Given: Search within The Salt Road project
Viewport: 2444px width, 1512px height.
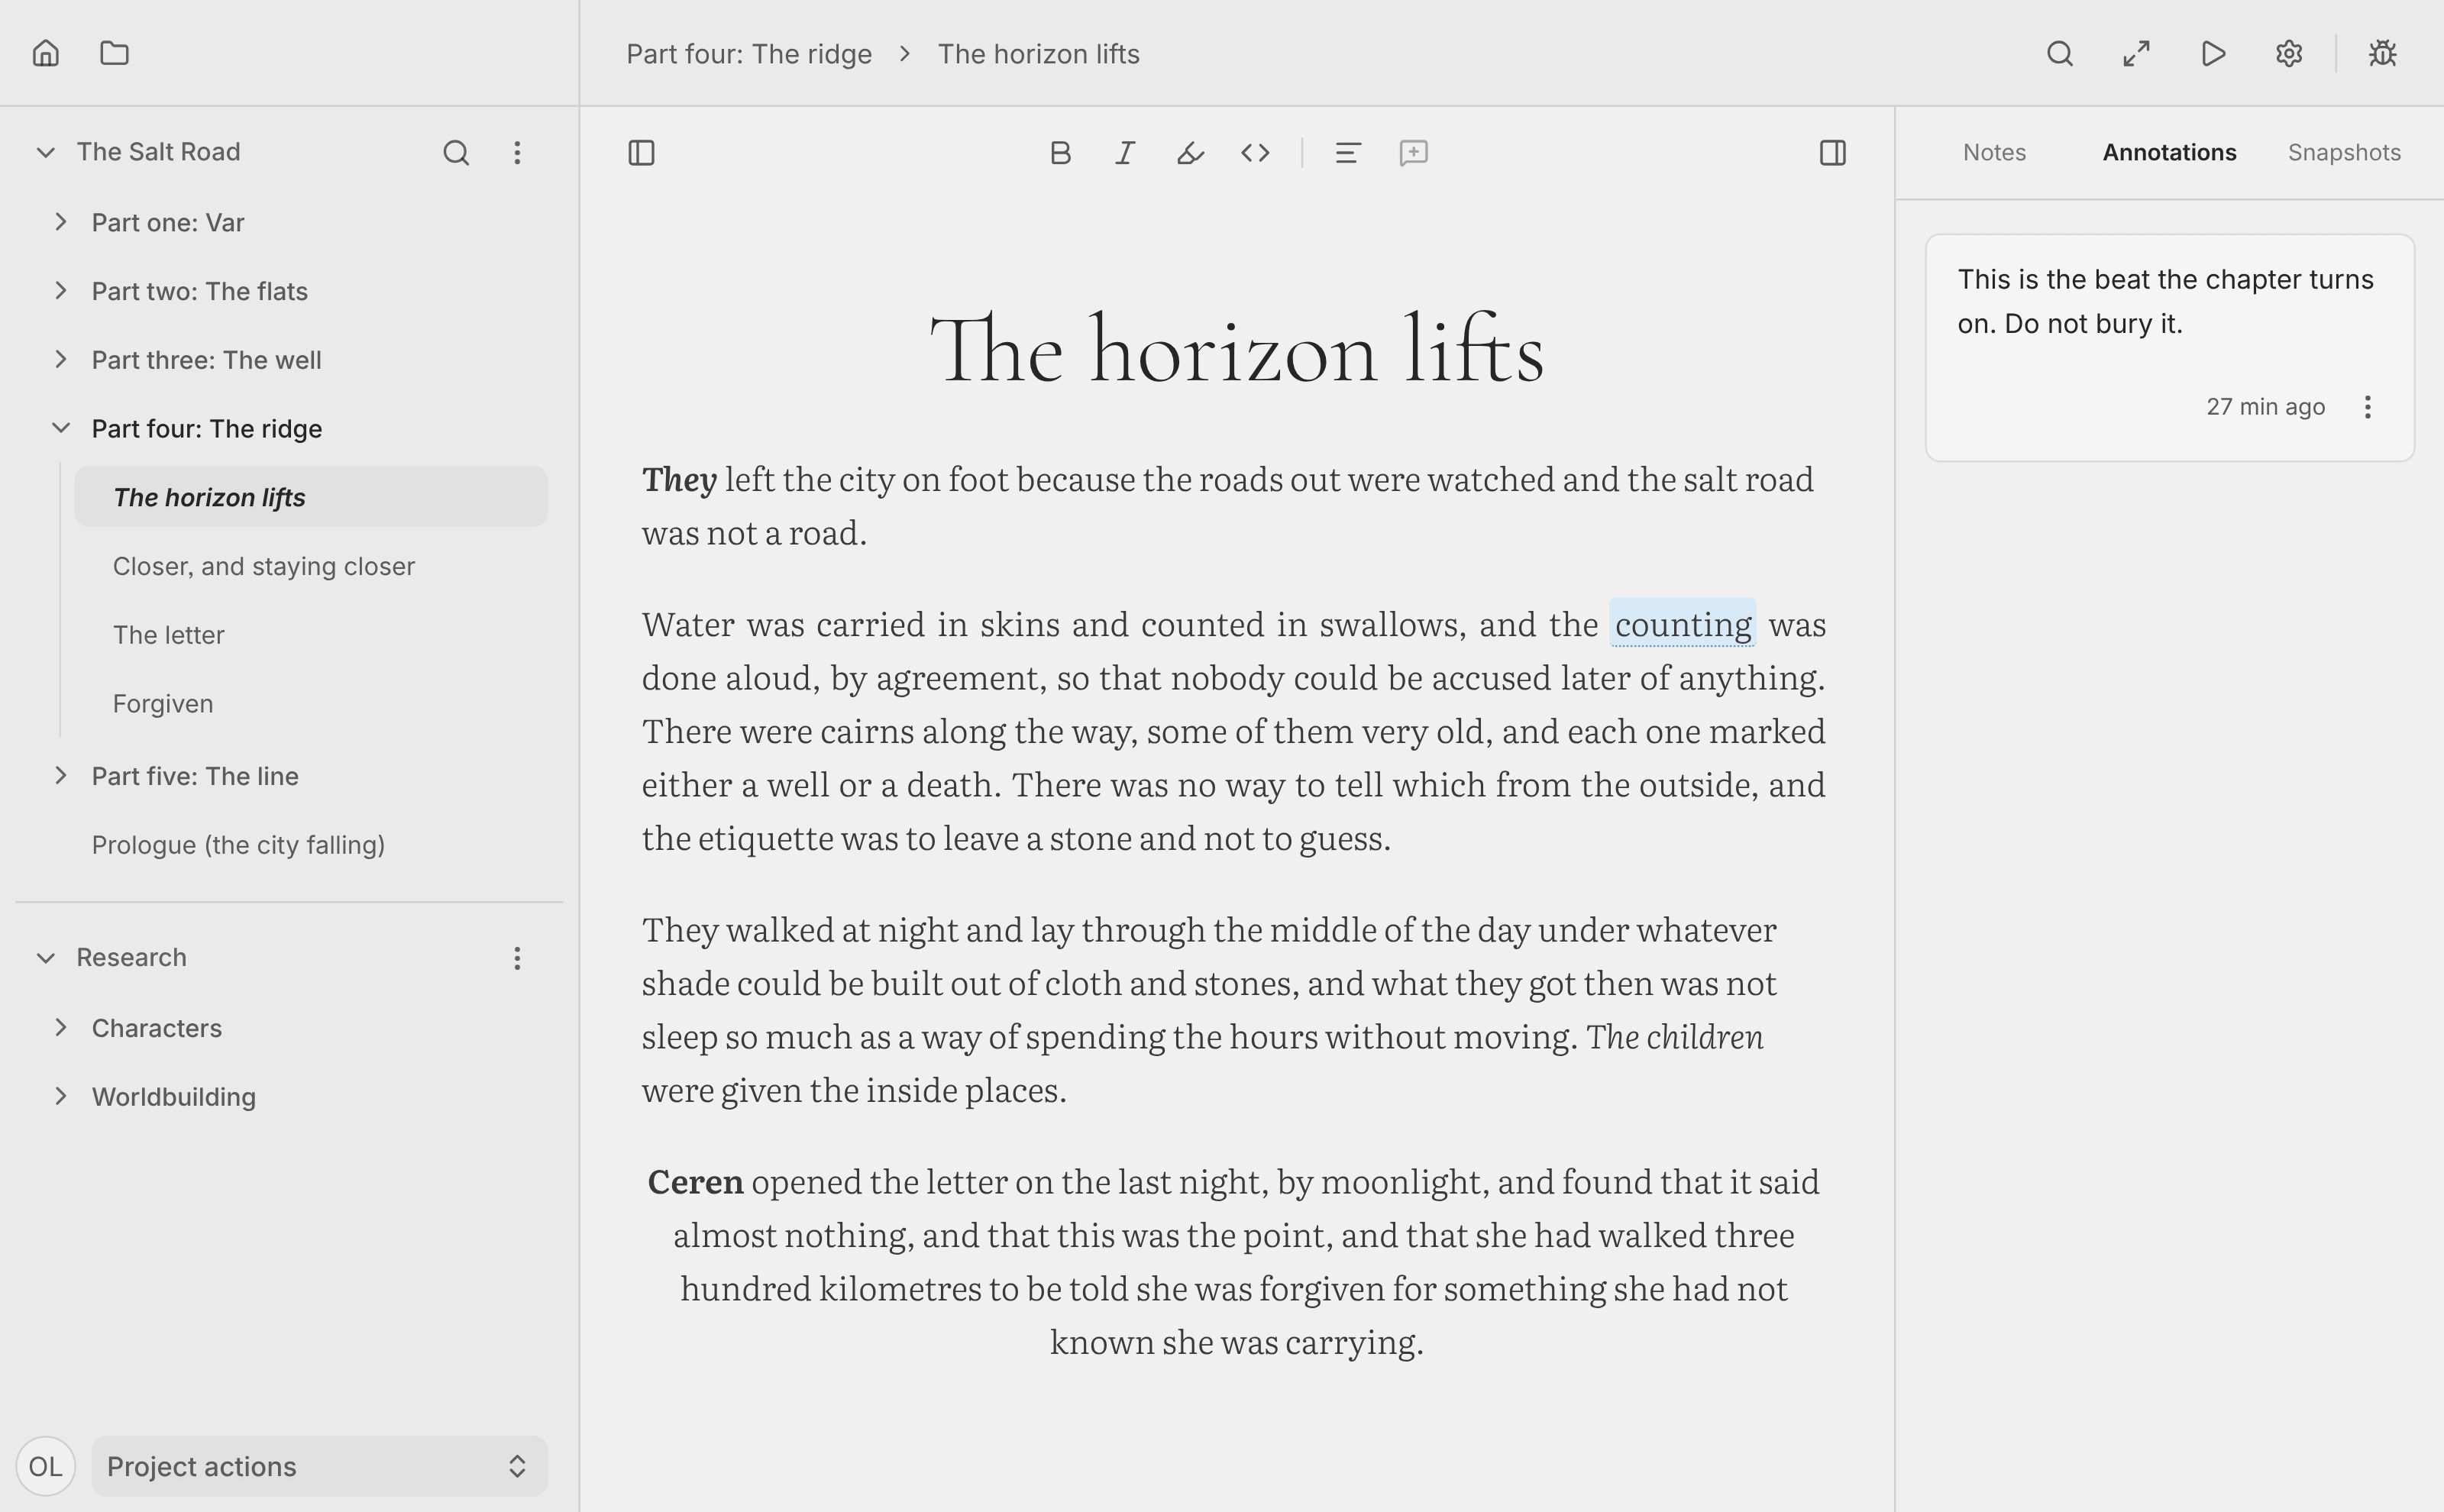Looking at the screenshot, I should click(456, 152).
